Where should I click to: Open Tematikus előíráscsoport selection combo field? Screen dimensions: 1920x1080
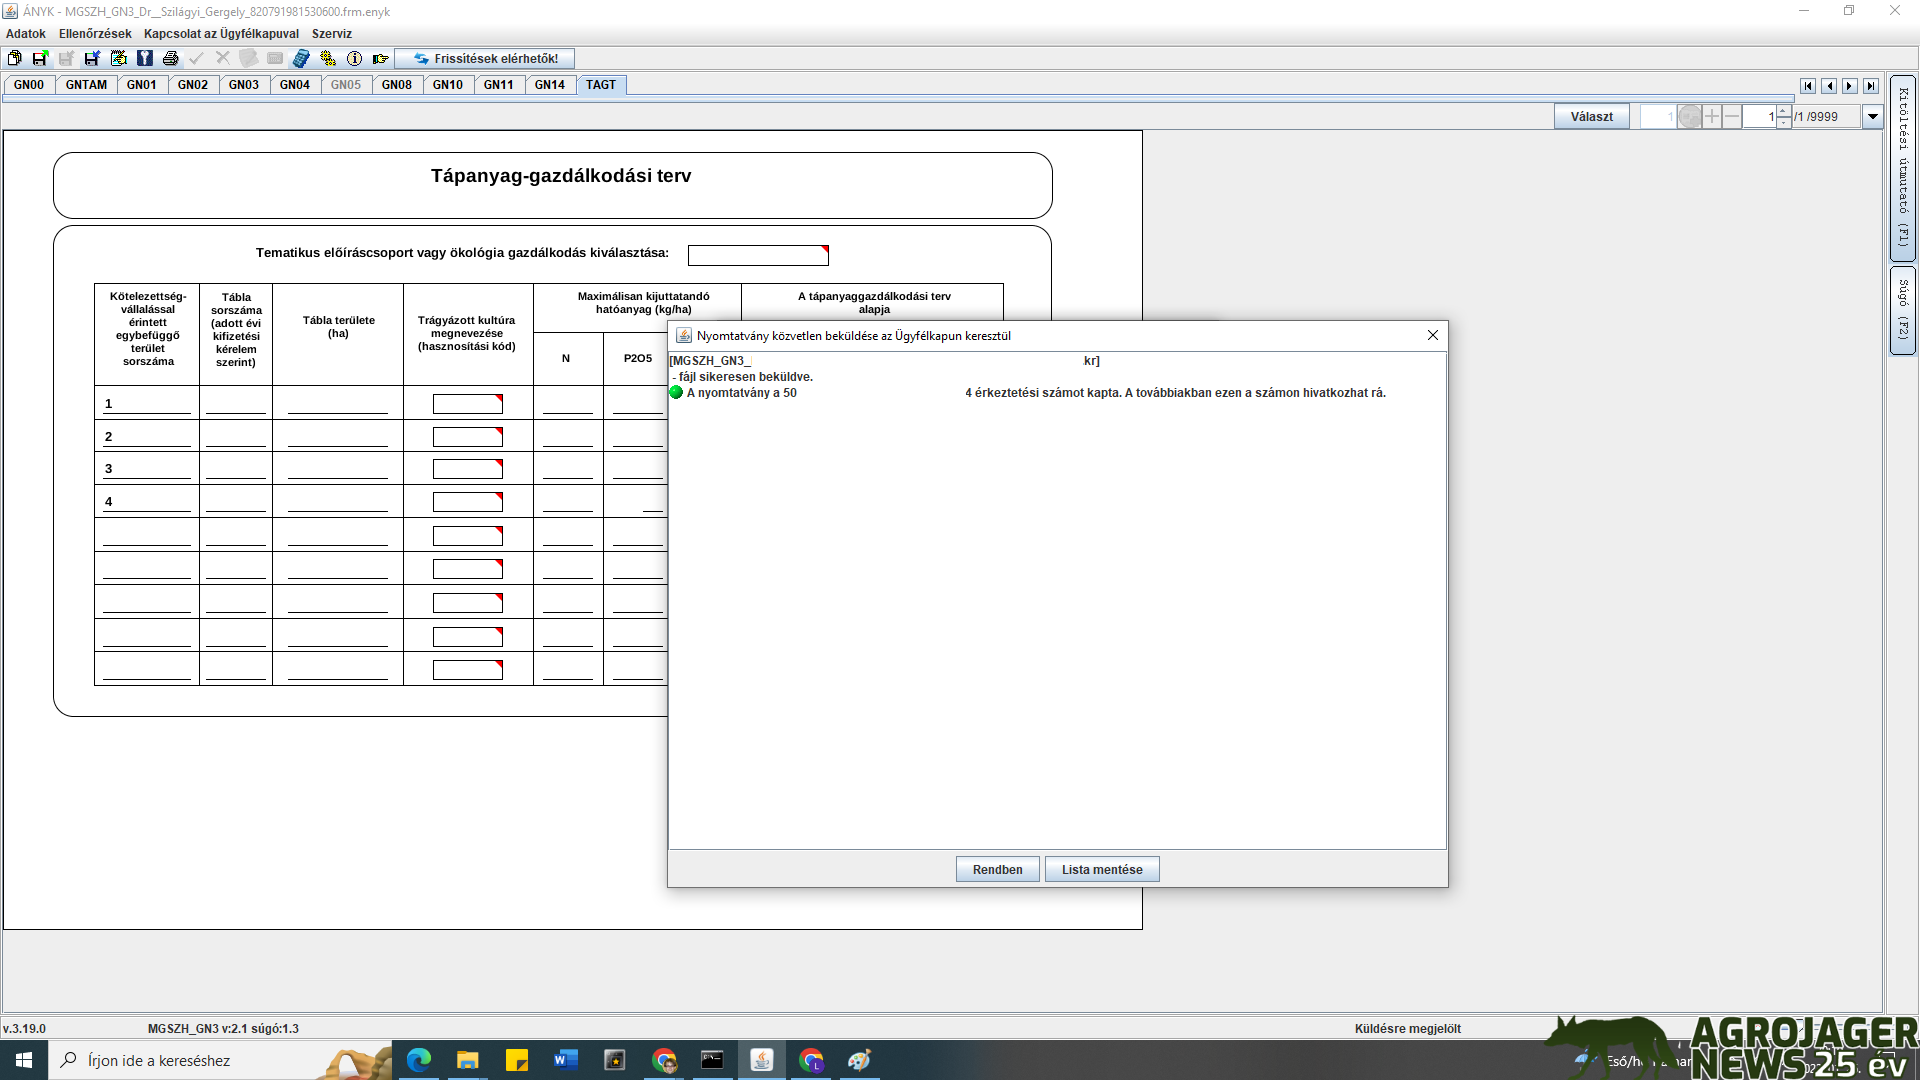[758, 255]
